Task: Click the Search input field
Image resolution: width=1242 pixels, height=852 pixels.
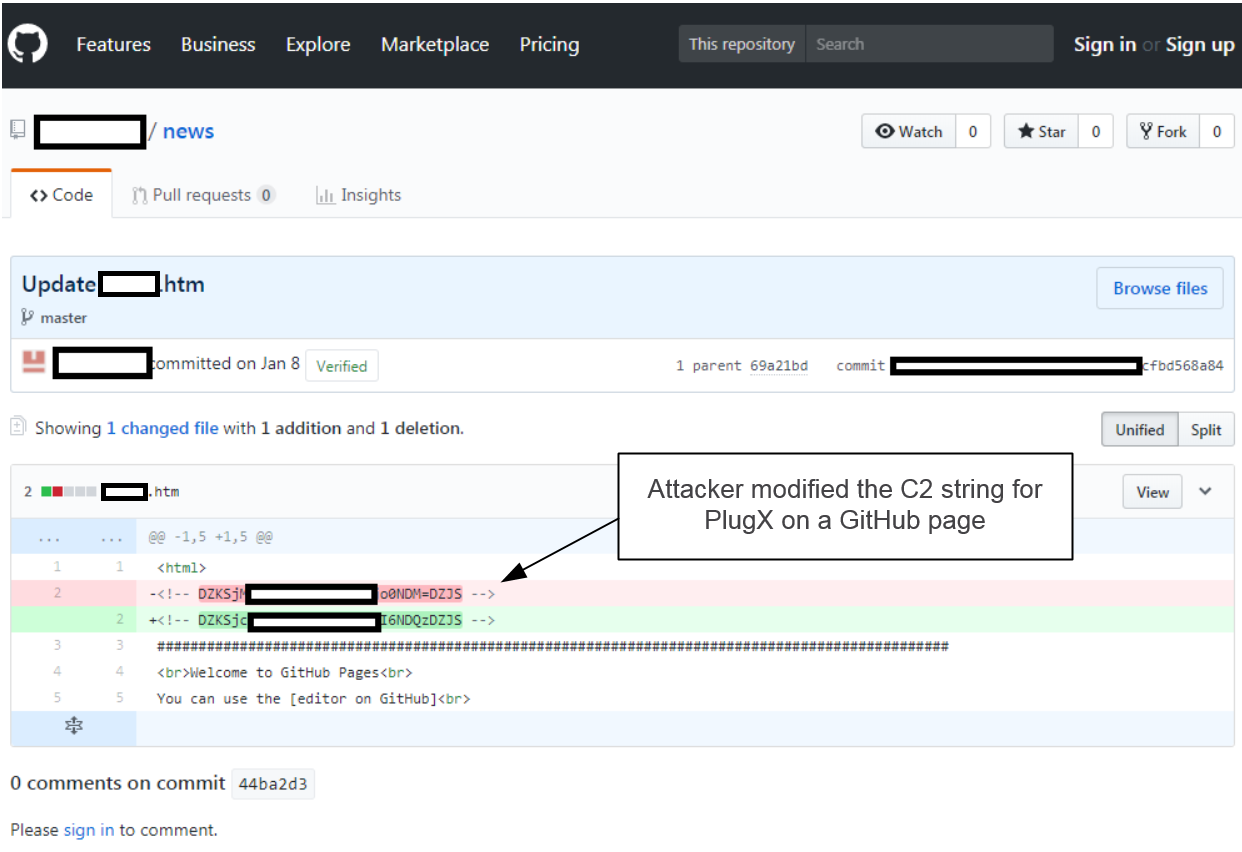Action: pyautogui.click(x=929, y=44)
